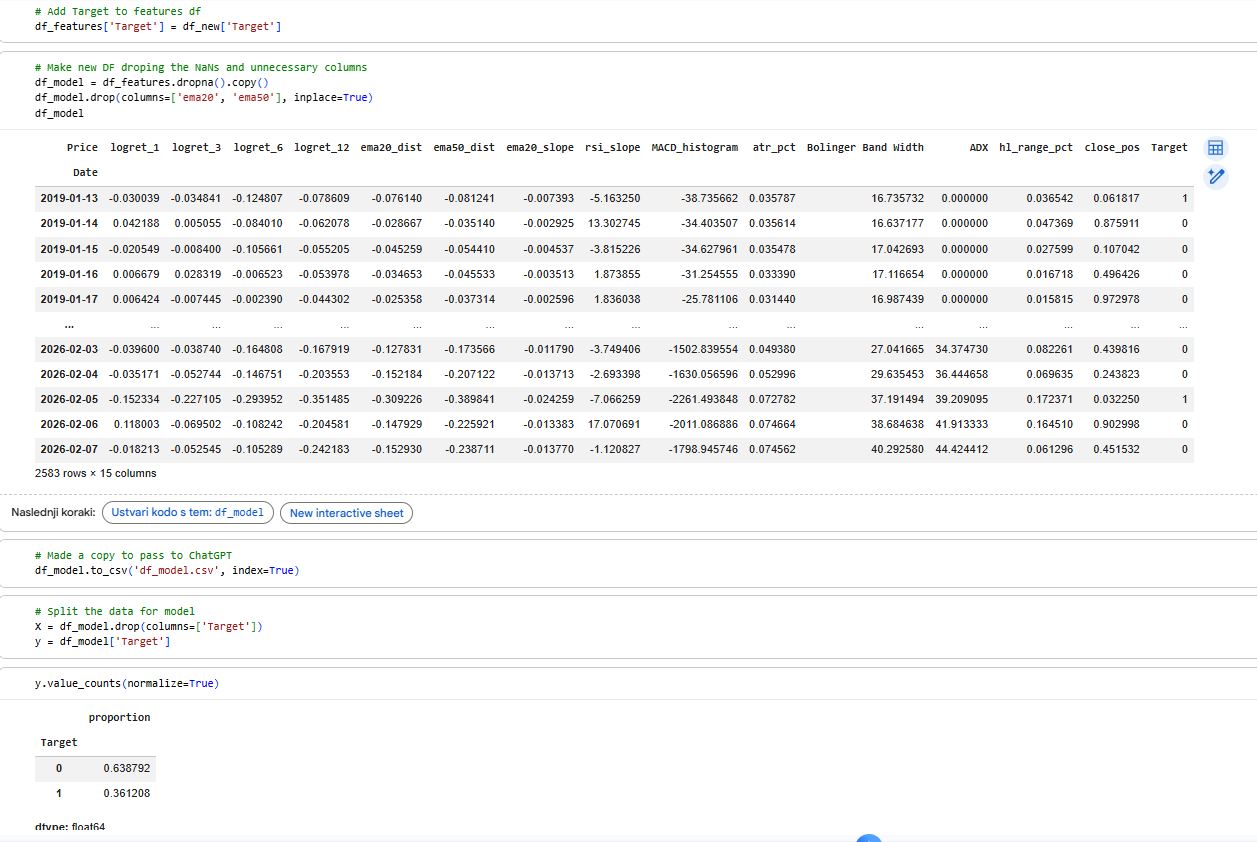This screenshot has width=1257, height=842.
Task: Select the 2019-01-13 row index
Action: [x=69, y=198]
